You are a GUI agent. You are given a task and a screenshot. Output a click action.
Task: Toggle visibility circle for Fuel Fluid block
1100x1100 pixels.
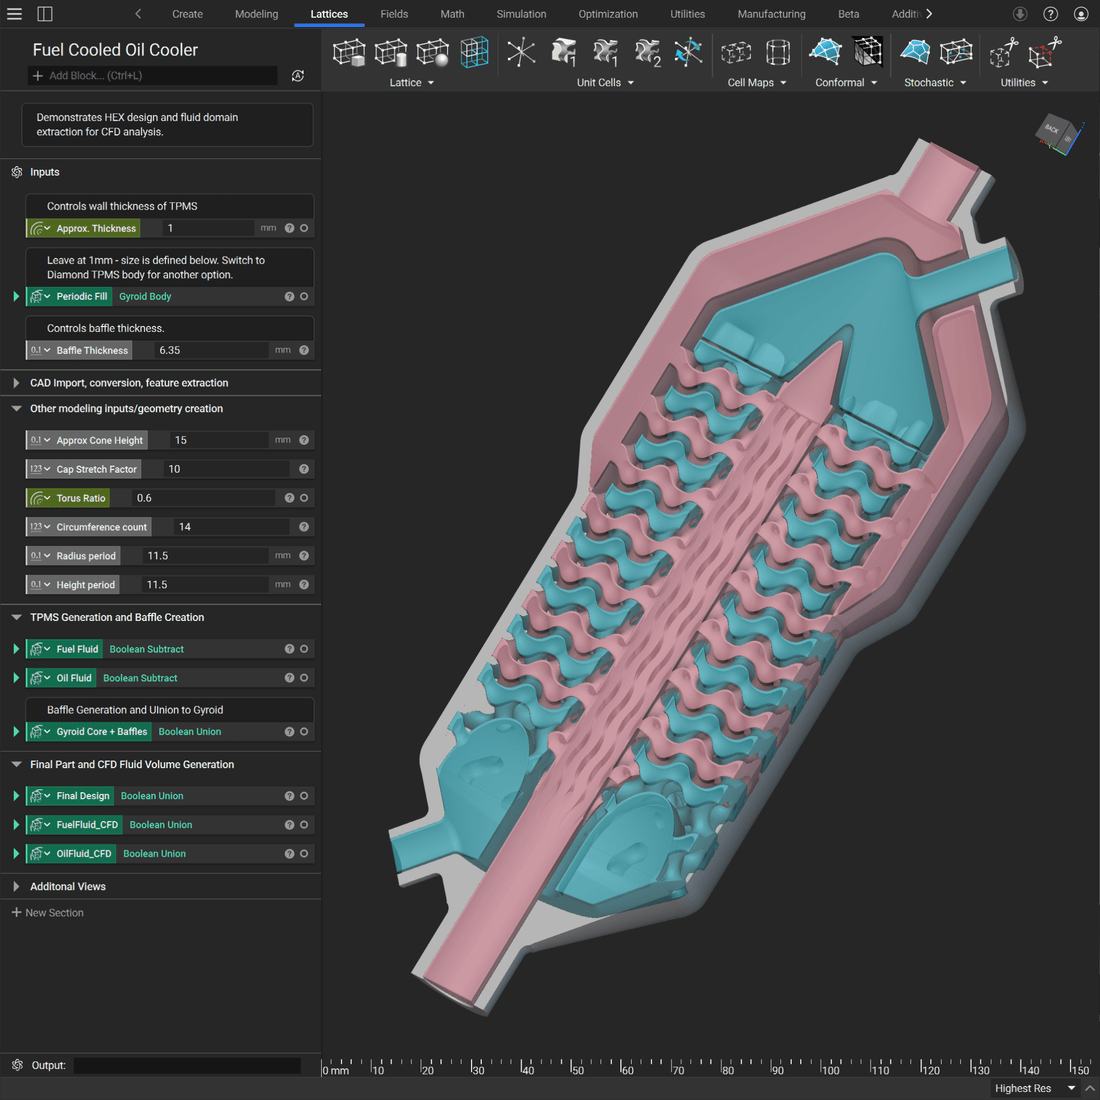[x=304, y=649]
